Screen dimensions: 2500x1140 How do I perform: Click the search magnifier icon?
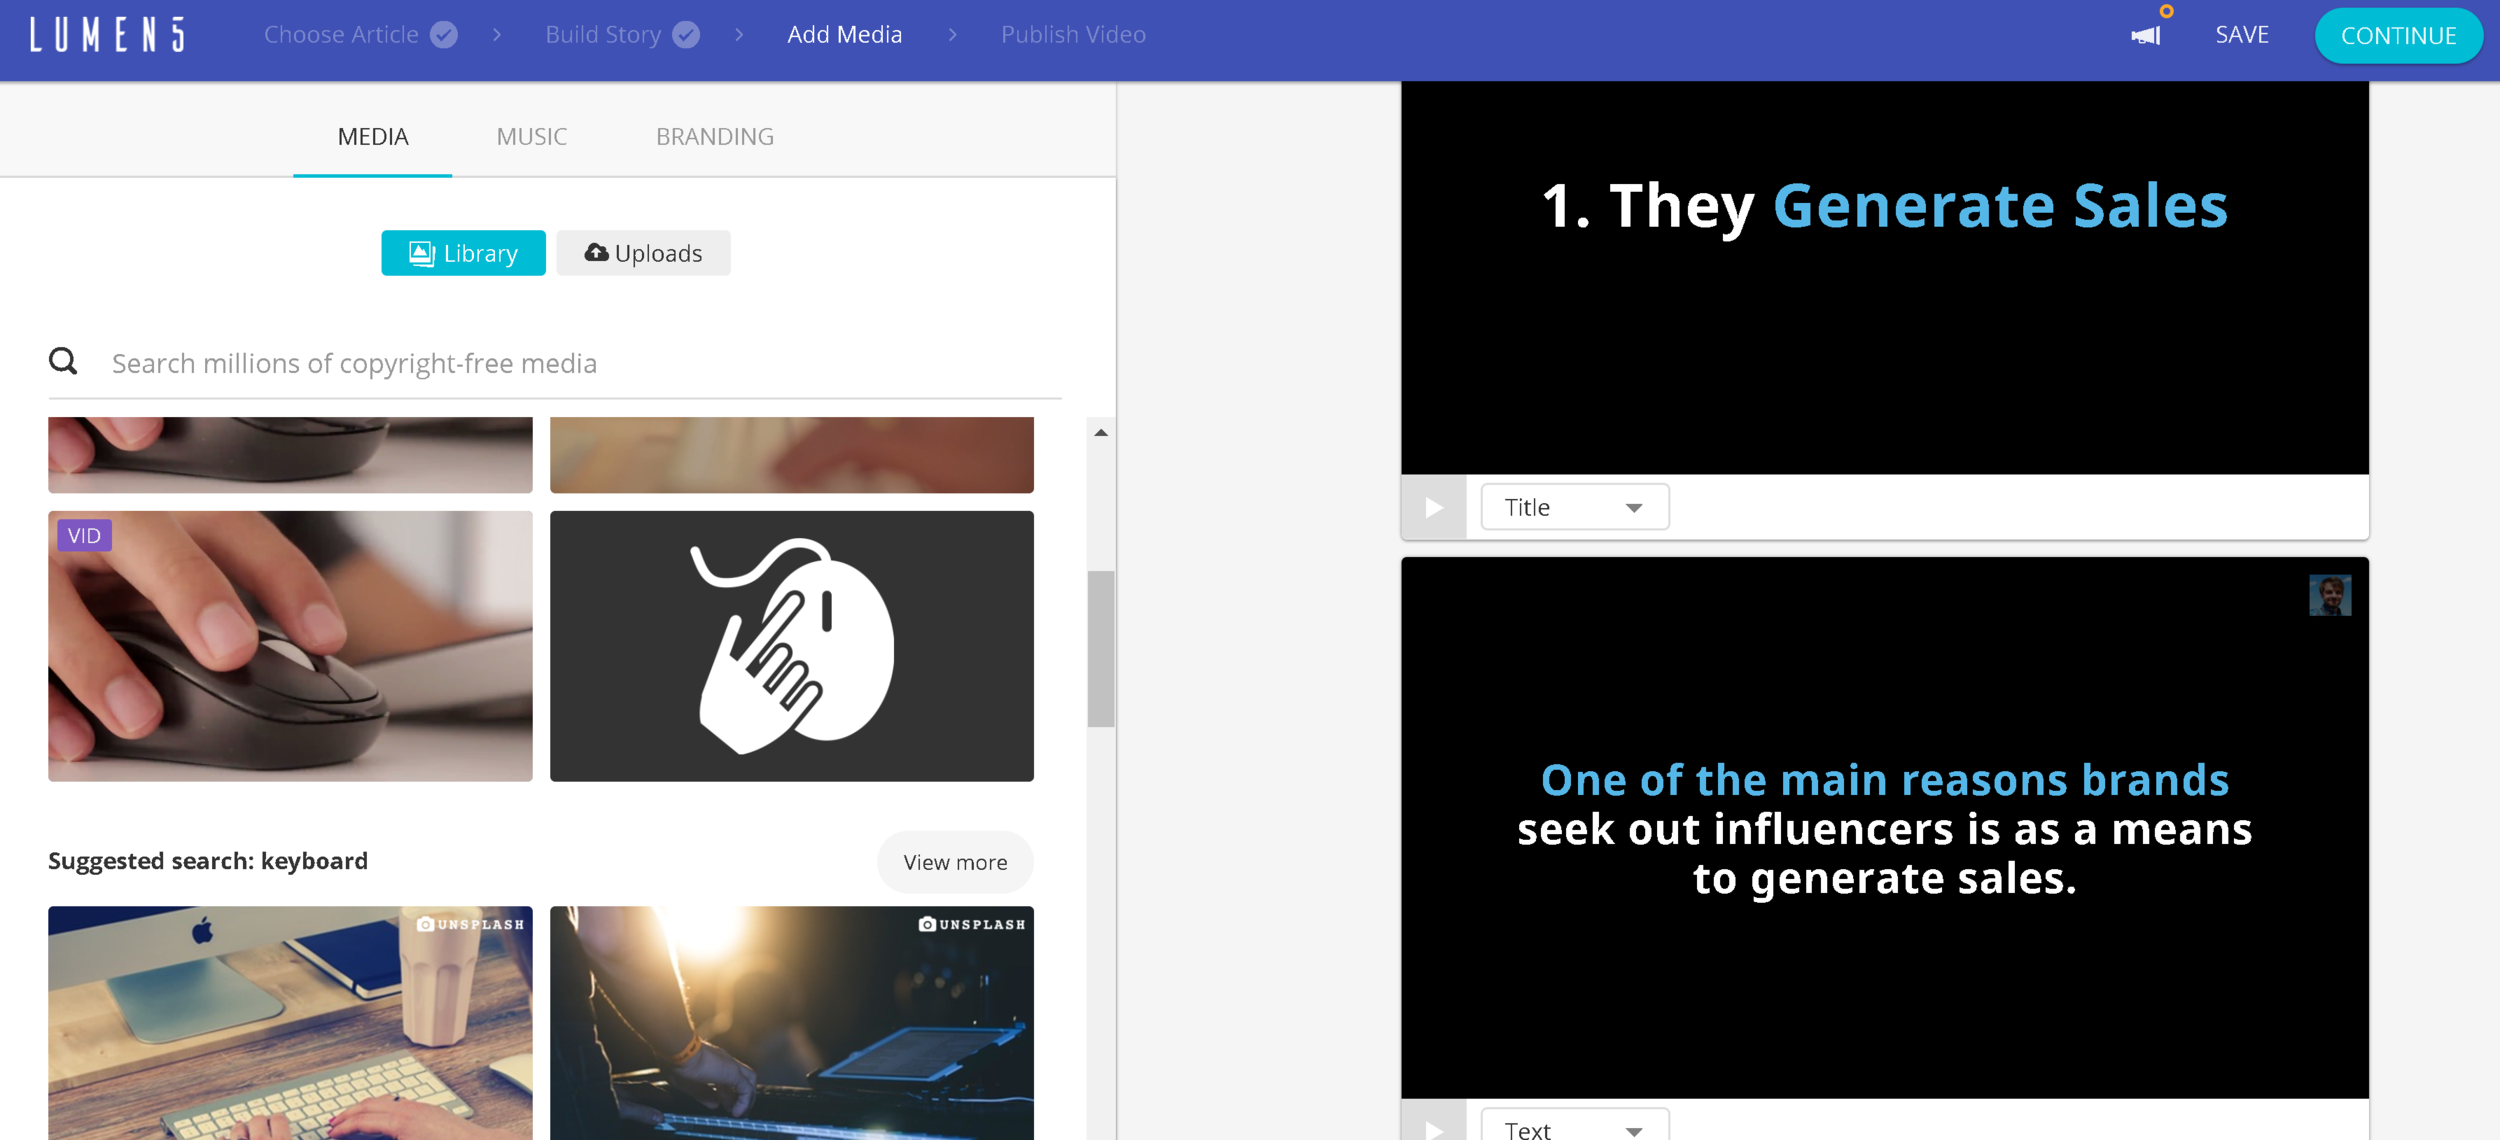coord(63,361)
